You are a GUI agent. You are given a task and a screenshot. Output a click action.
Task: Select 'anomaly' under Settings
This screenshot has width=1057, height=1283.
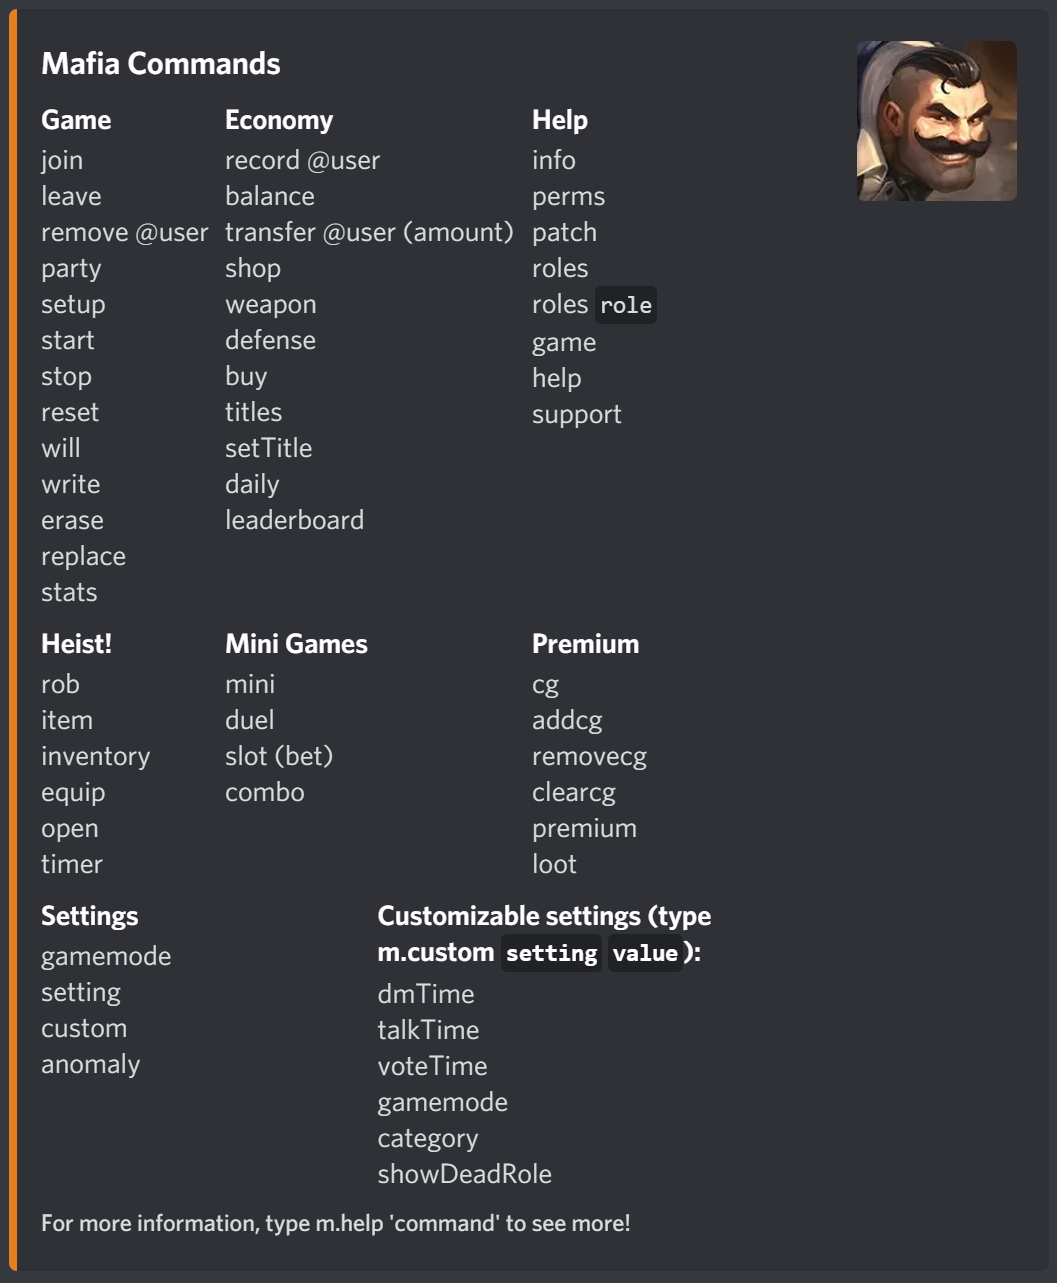pos(90,1065)
